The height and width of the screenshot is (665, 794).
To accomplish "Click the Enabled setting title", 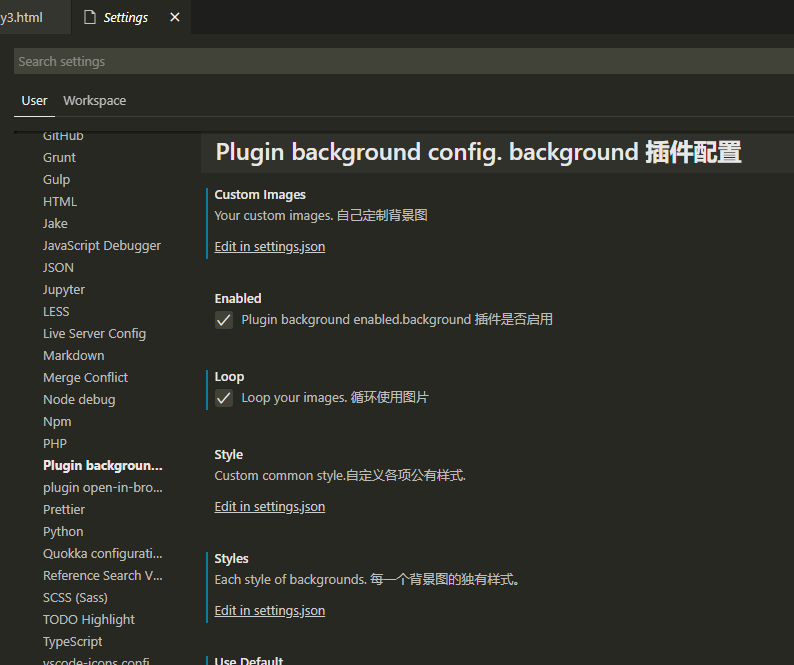I will click(238, 299).
